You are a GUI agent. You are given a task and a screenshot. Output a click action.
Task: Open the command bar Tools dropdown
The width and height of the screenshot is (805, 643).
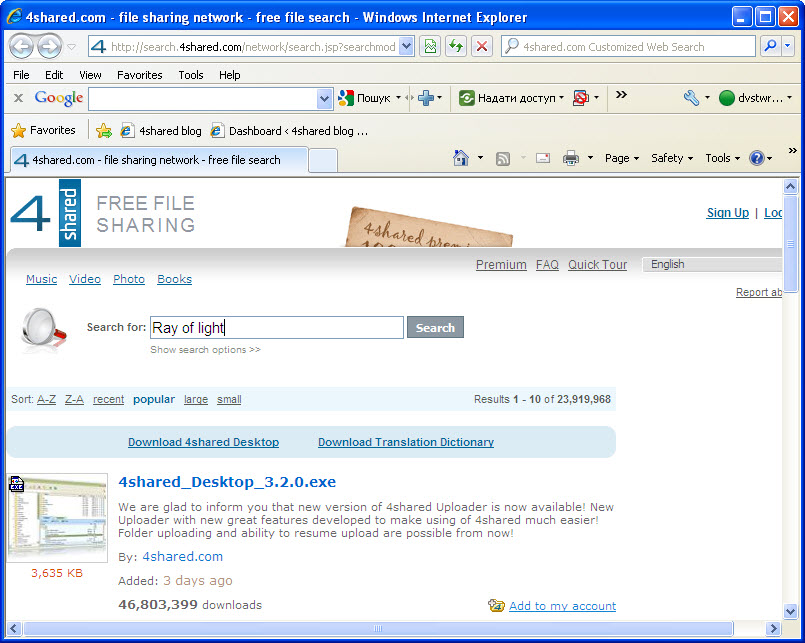[722, 158]
